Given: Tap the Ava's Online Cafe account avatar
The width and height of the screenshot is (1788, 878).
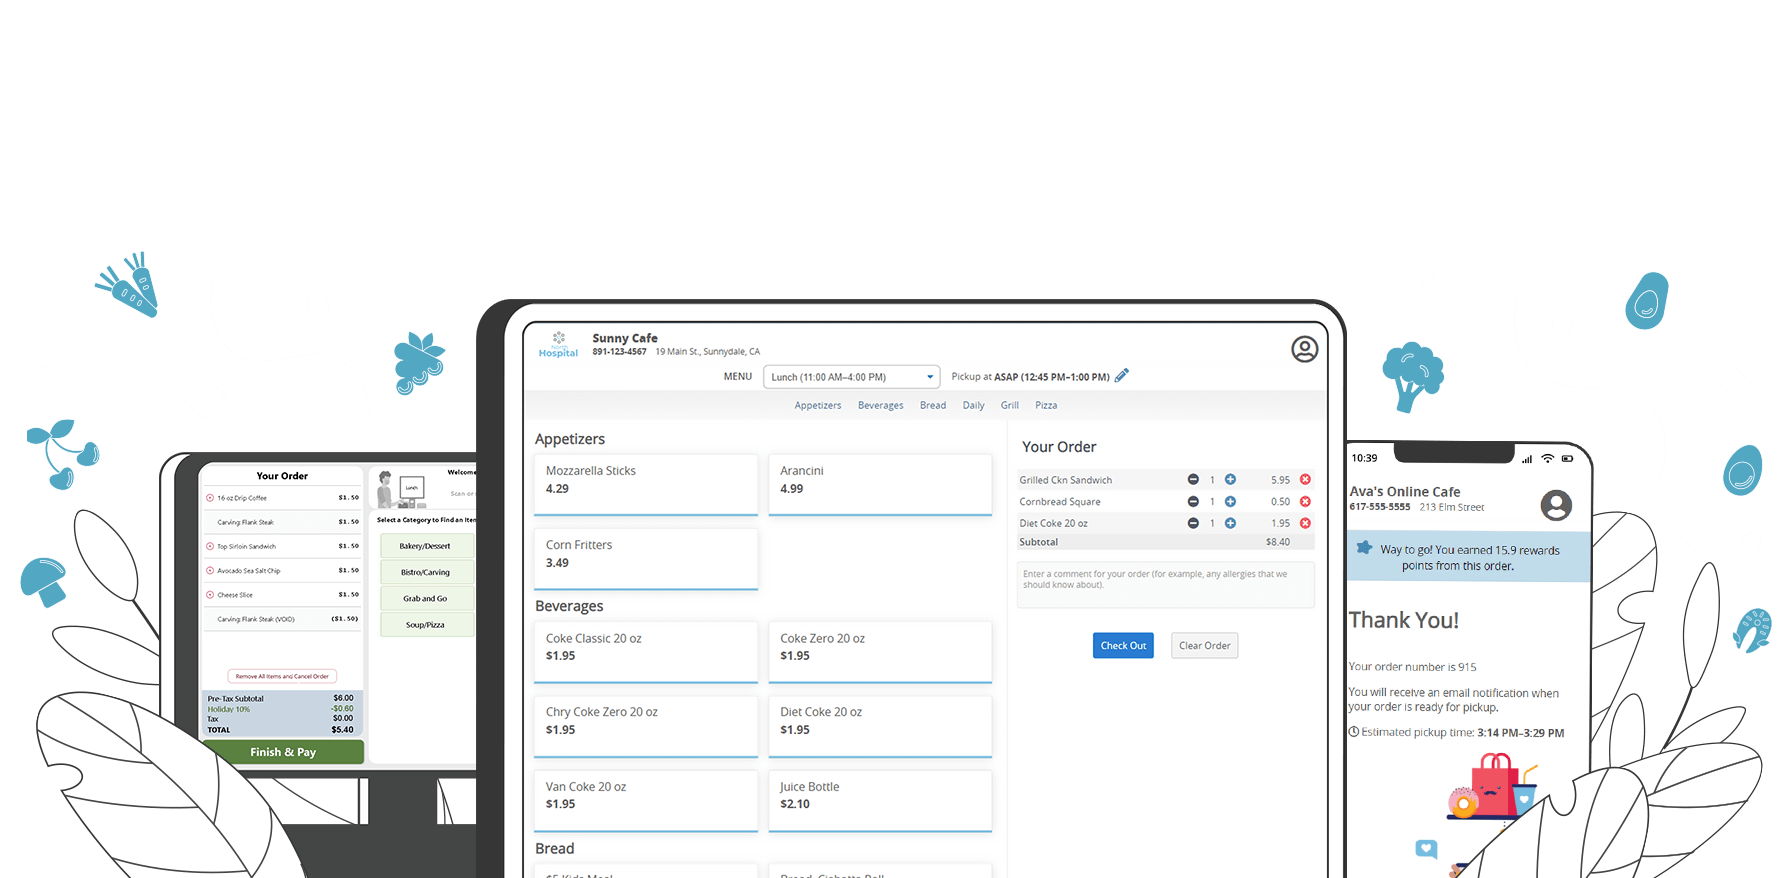Looking at the screenshot, I should 1555,505.
